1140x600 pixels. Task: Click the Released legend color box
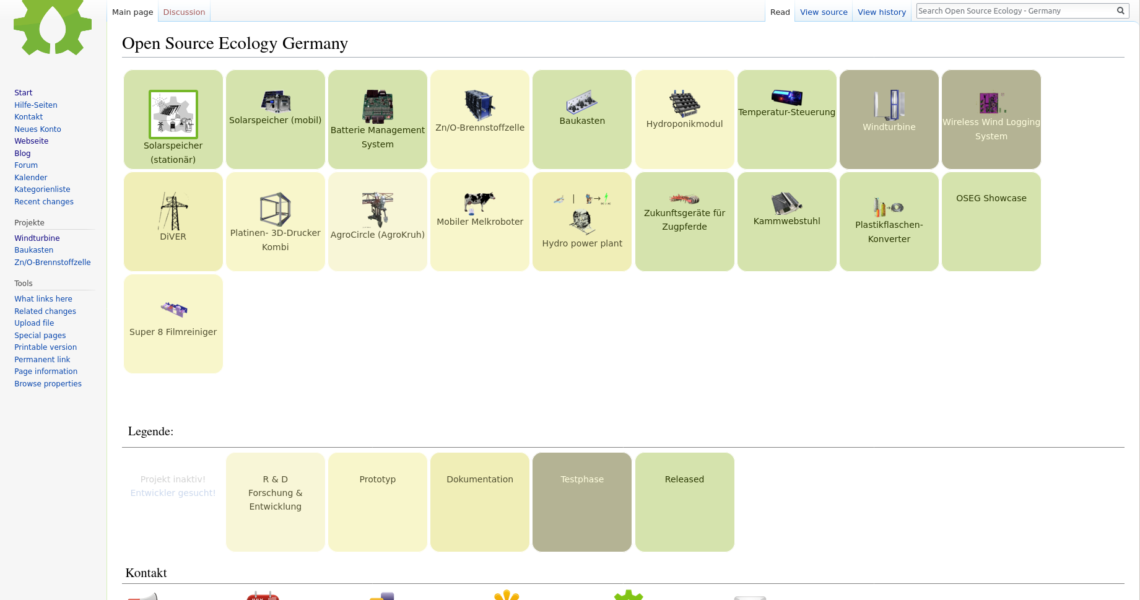(684, 502)
